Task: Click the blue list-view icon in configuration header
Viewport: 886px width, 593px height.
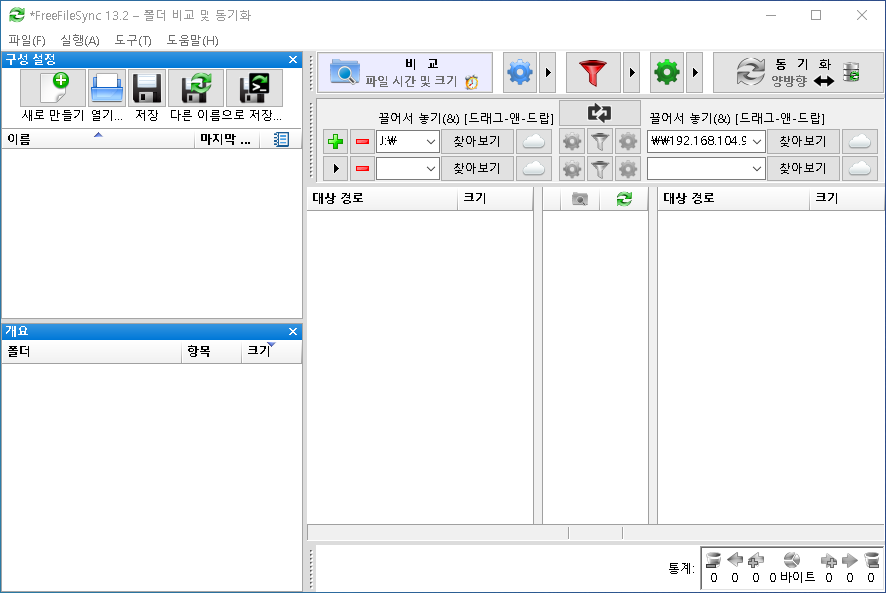Action: (x=281, y=139)
